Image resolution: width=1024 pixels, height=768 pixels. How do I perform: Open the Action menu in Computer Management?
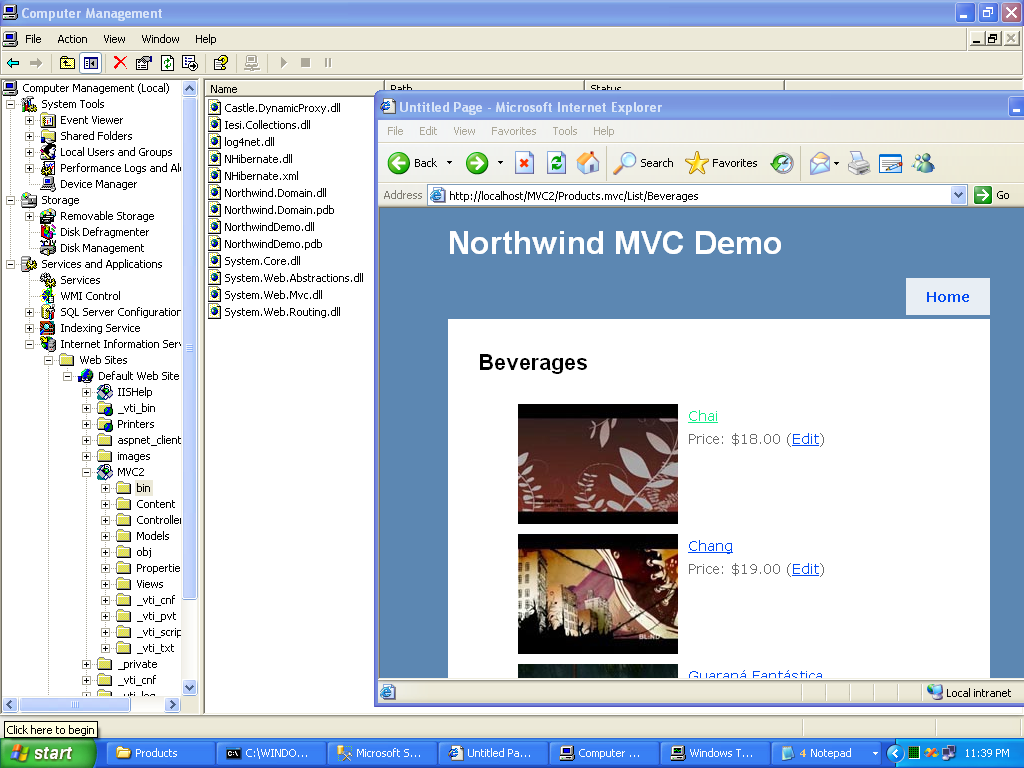coord(72,39)
